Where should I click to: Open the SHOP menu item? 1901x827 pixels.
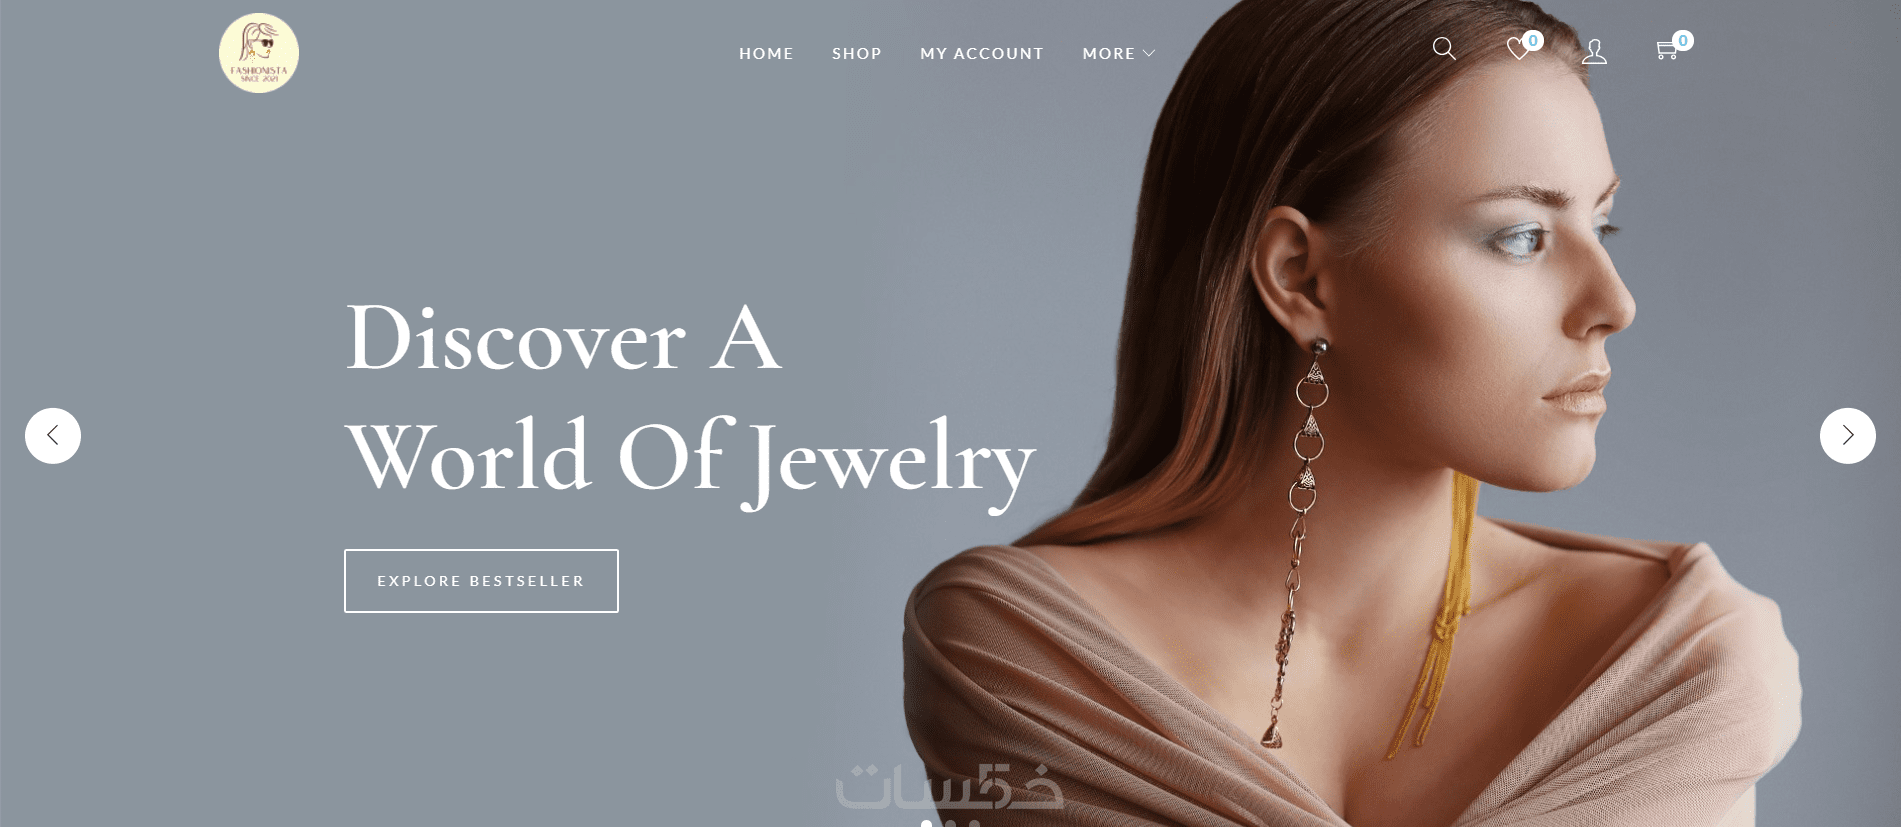pyautogui.click(x=857, y=54)
